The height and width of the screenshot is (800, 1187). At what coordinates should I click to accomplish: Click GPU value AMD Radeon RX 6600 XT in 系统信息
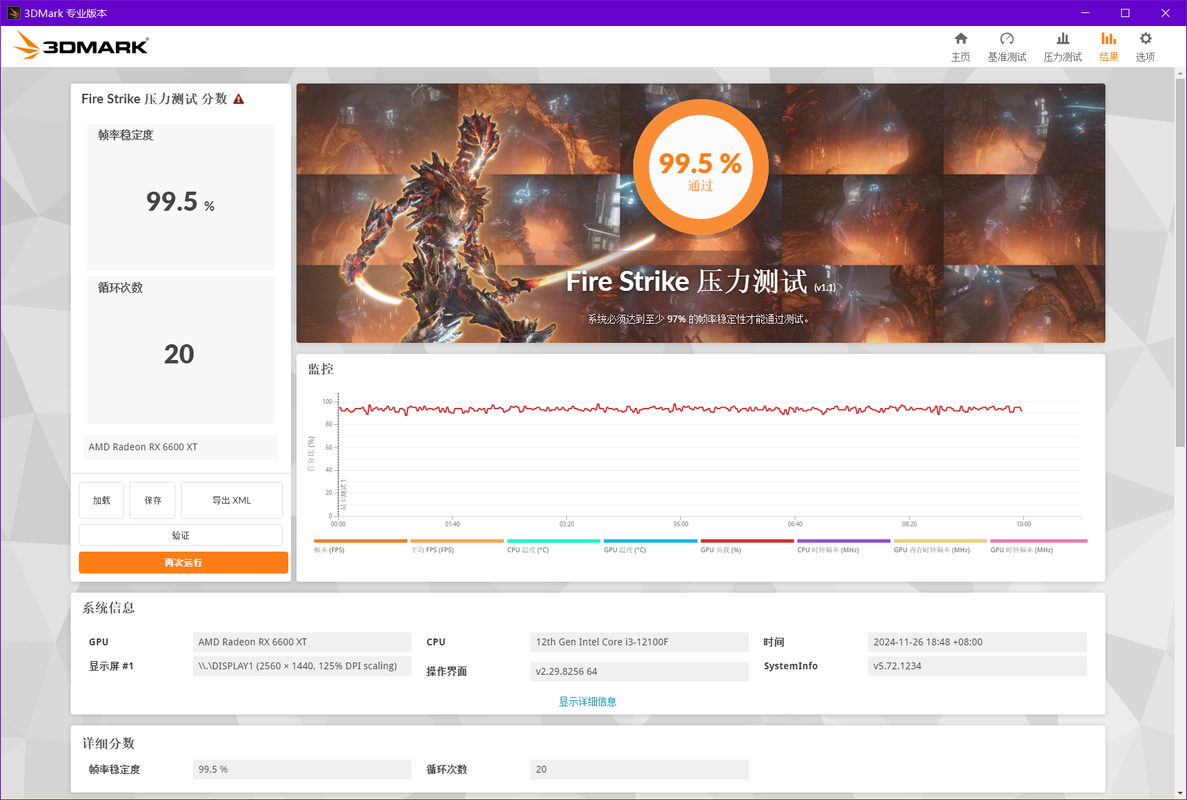click(x=302, y=642)
